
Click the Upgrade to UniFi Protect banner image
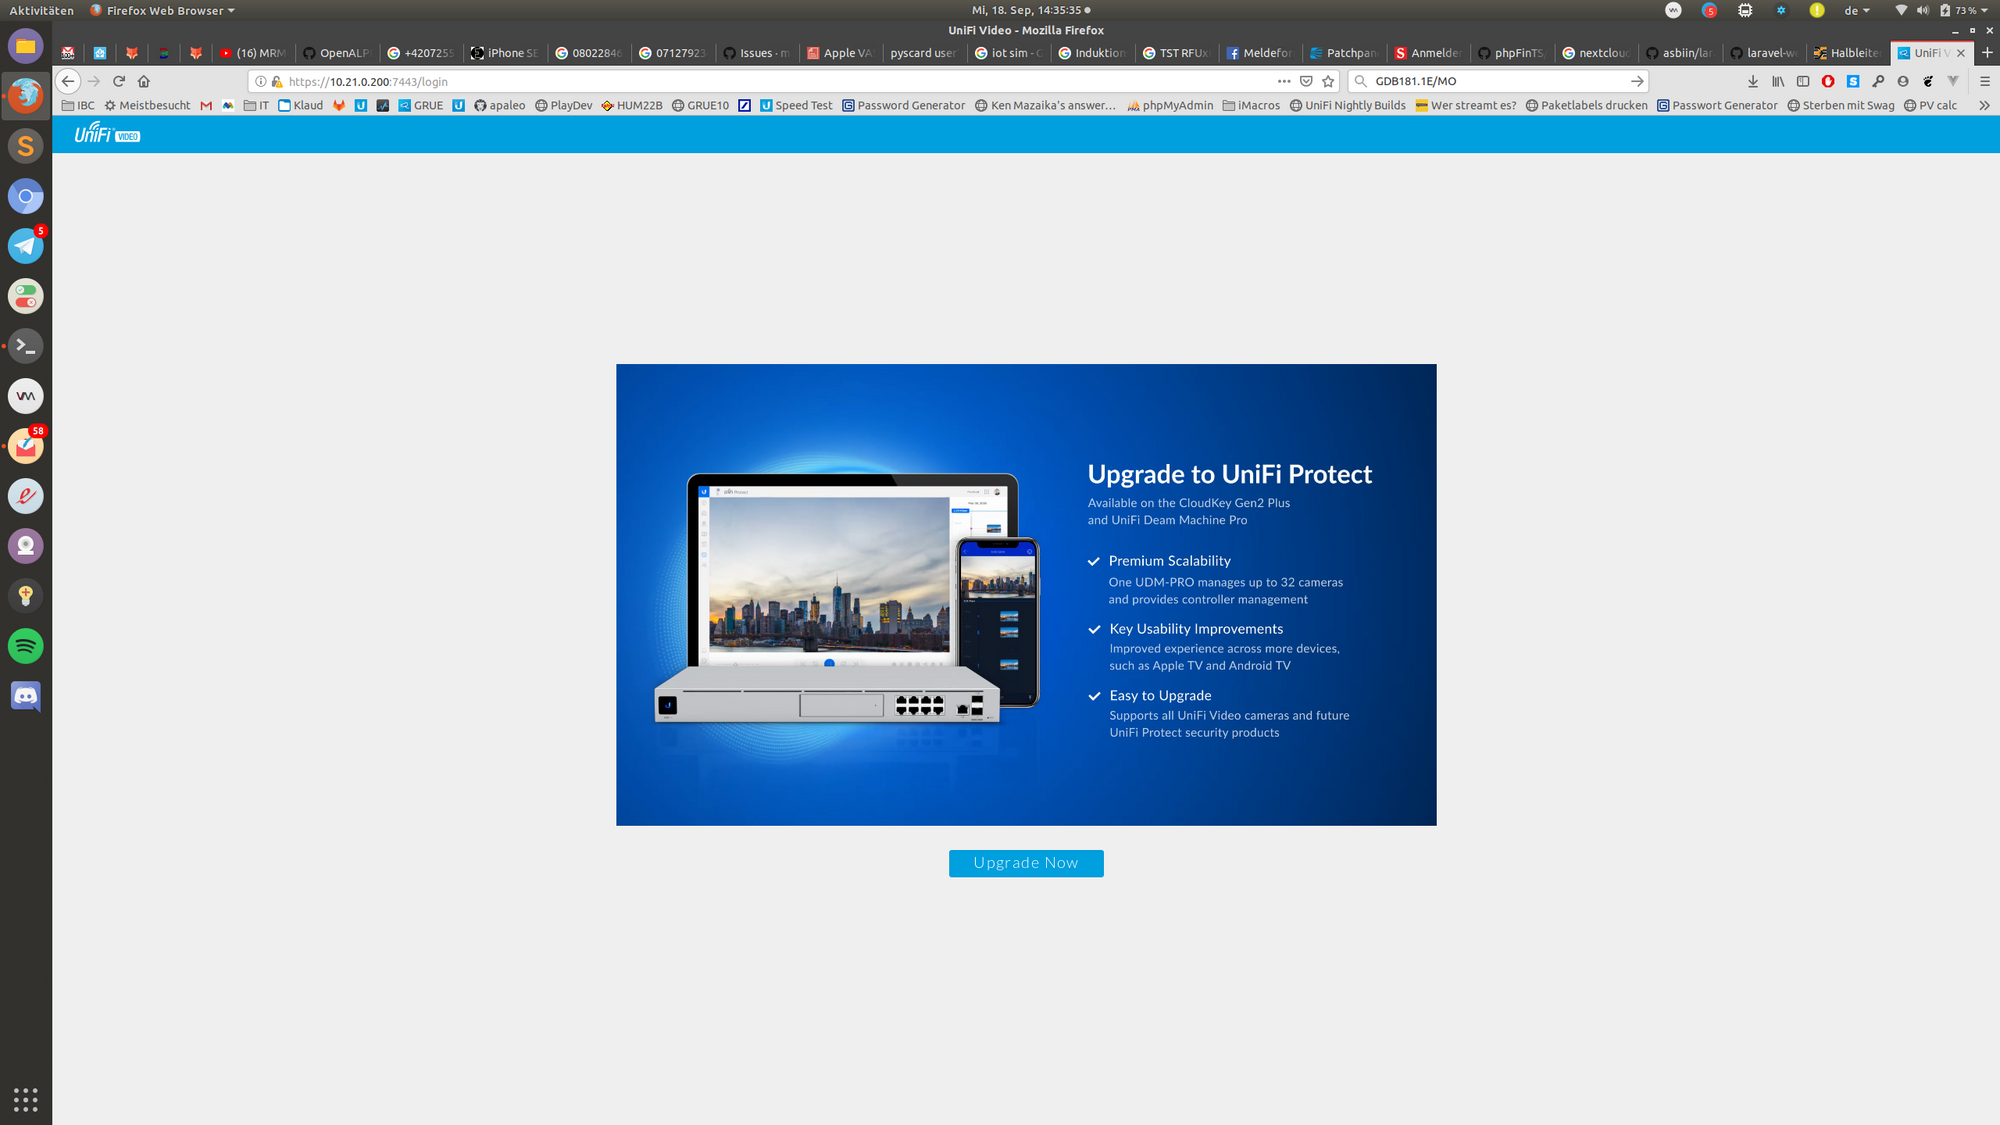click(1025, 594)
